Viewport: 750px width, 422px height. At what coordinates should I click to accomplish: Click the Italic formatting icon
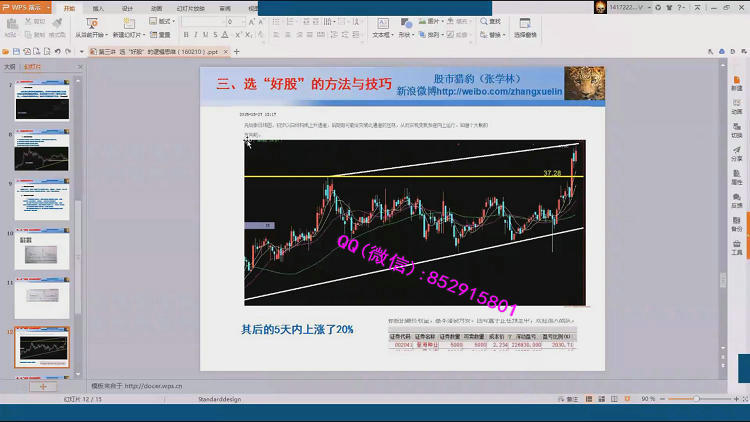pos(197,34)
